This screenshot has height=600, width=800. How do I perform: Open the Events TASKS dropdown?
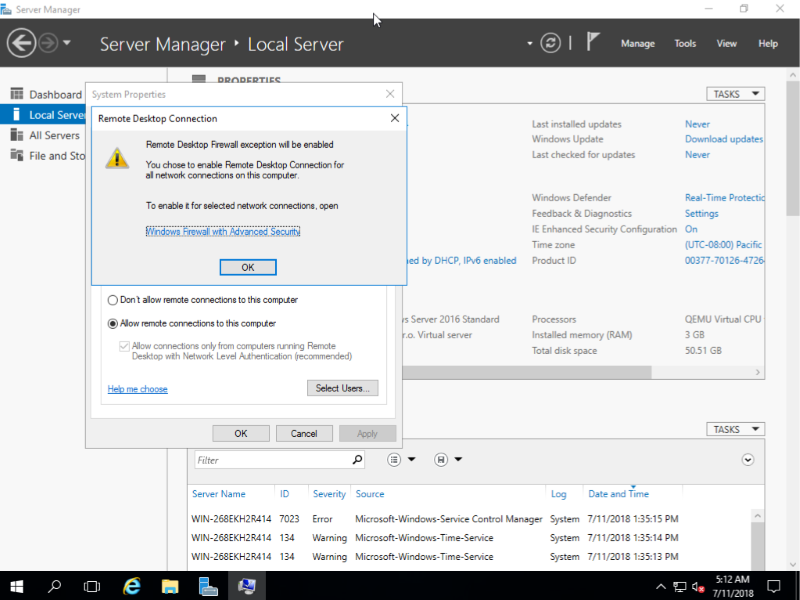pos(735,429)
